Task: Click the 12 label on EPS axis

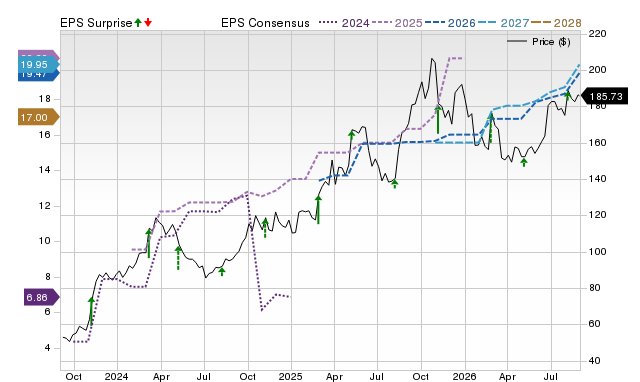Action: (x=44, y=206)
